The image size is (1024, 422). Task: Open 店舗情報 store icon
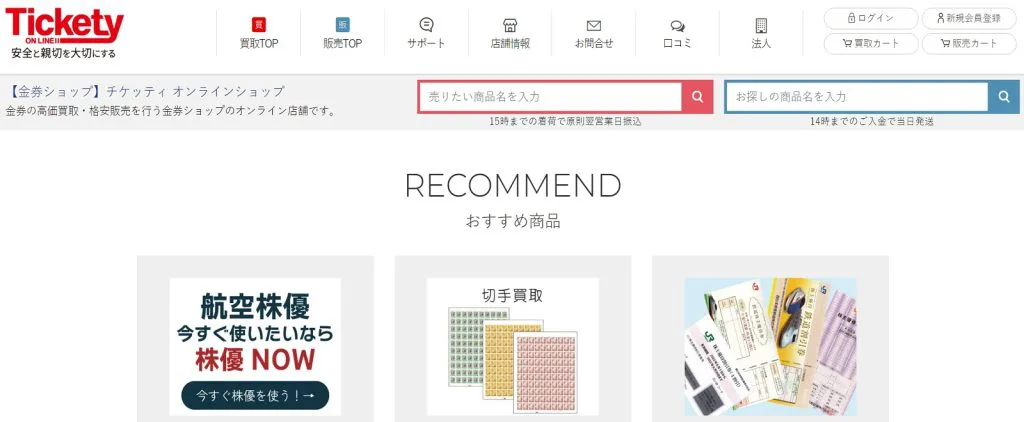510,25
